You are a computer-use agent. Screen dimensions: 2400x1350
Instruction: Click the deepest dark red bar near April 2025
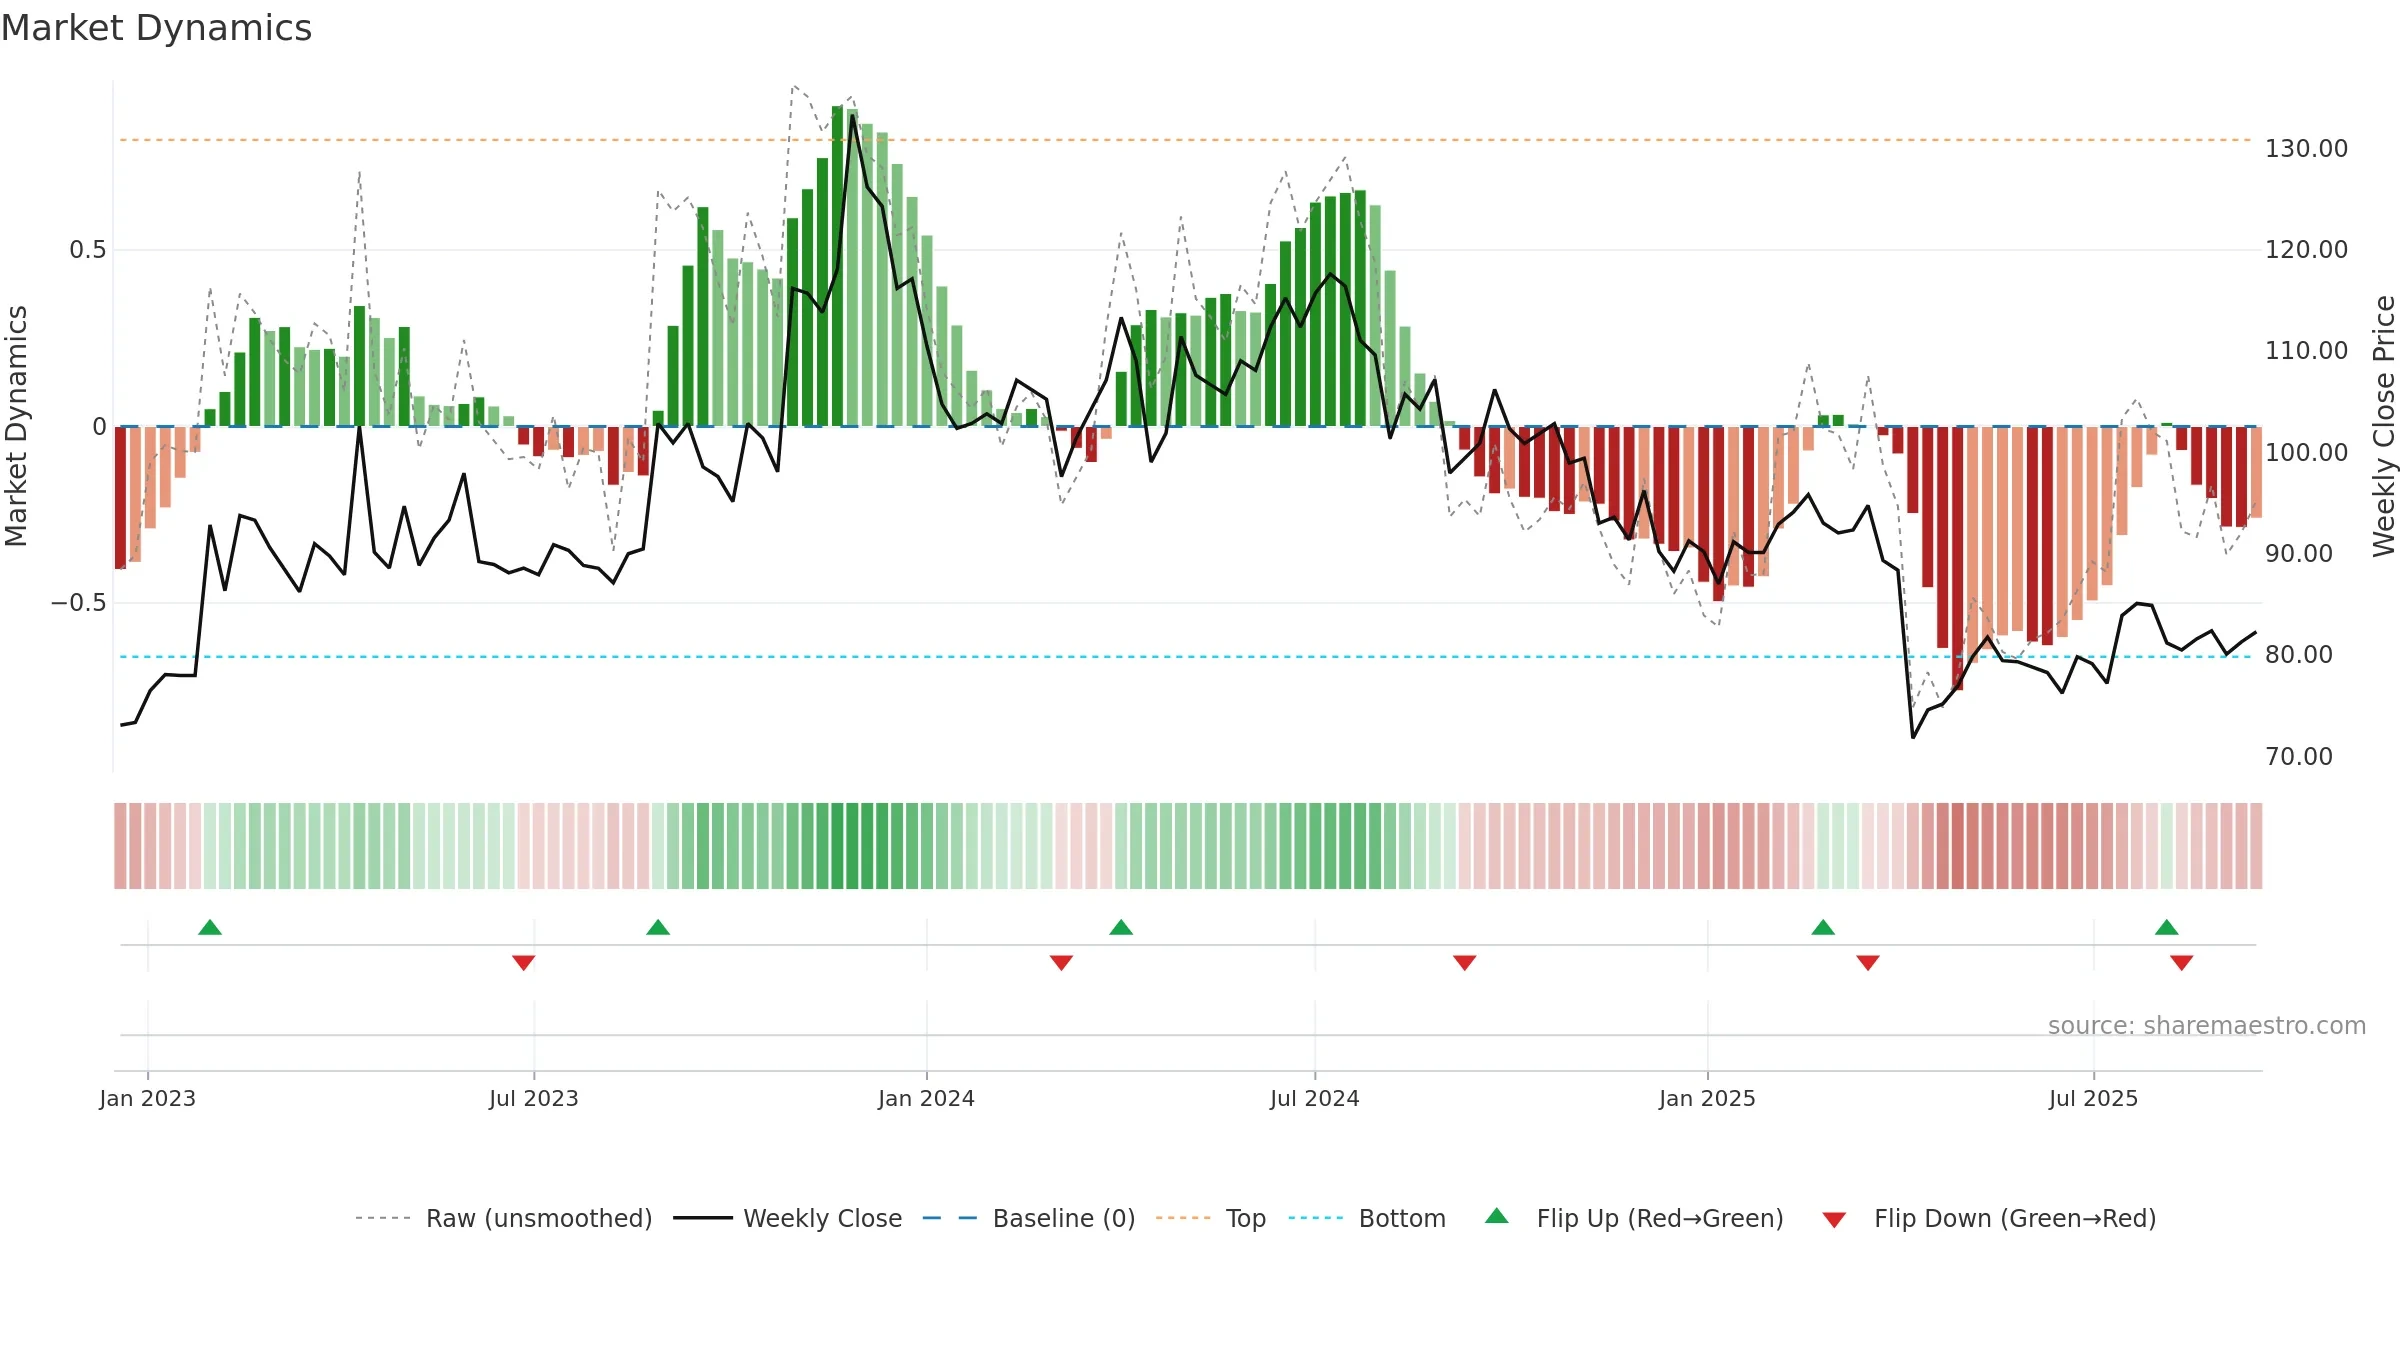pos(1957,558)
